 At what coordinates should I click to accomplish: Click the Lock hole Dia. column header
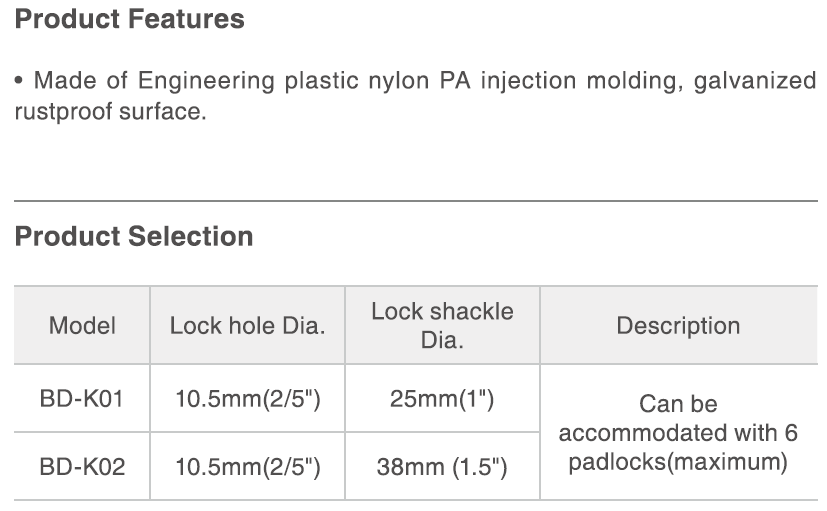click(247, 326)
